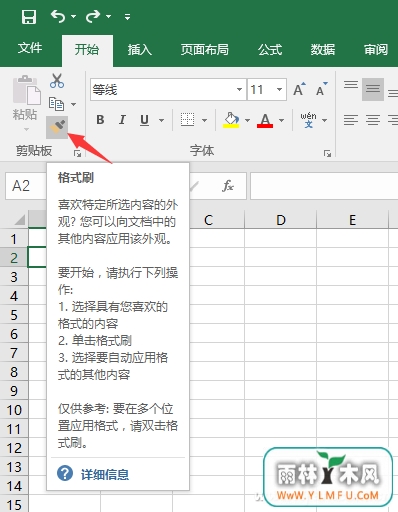
Task: Open the 公式 ribbon tab
Action: tap(270, 50)
